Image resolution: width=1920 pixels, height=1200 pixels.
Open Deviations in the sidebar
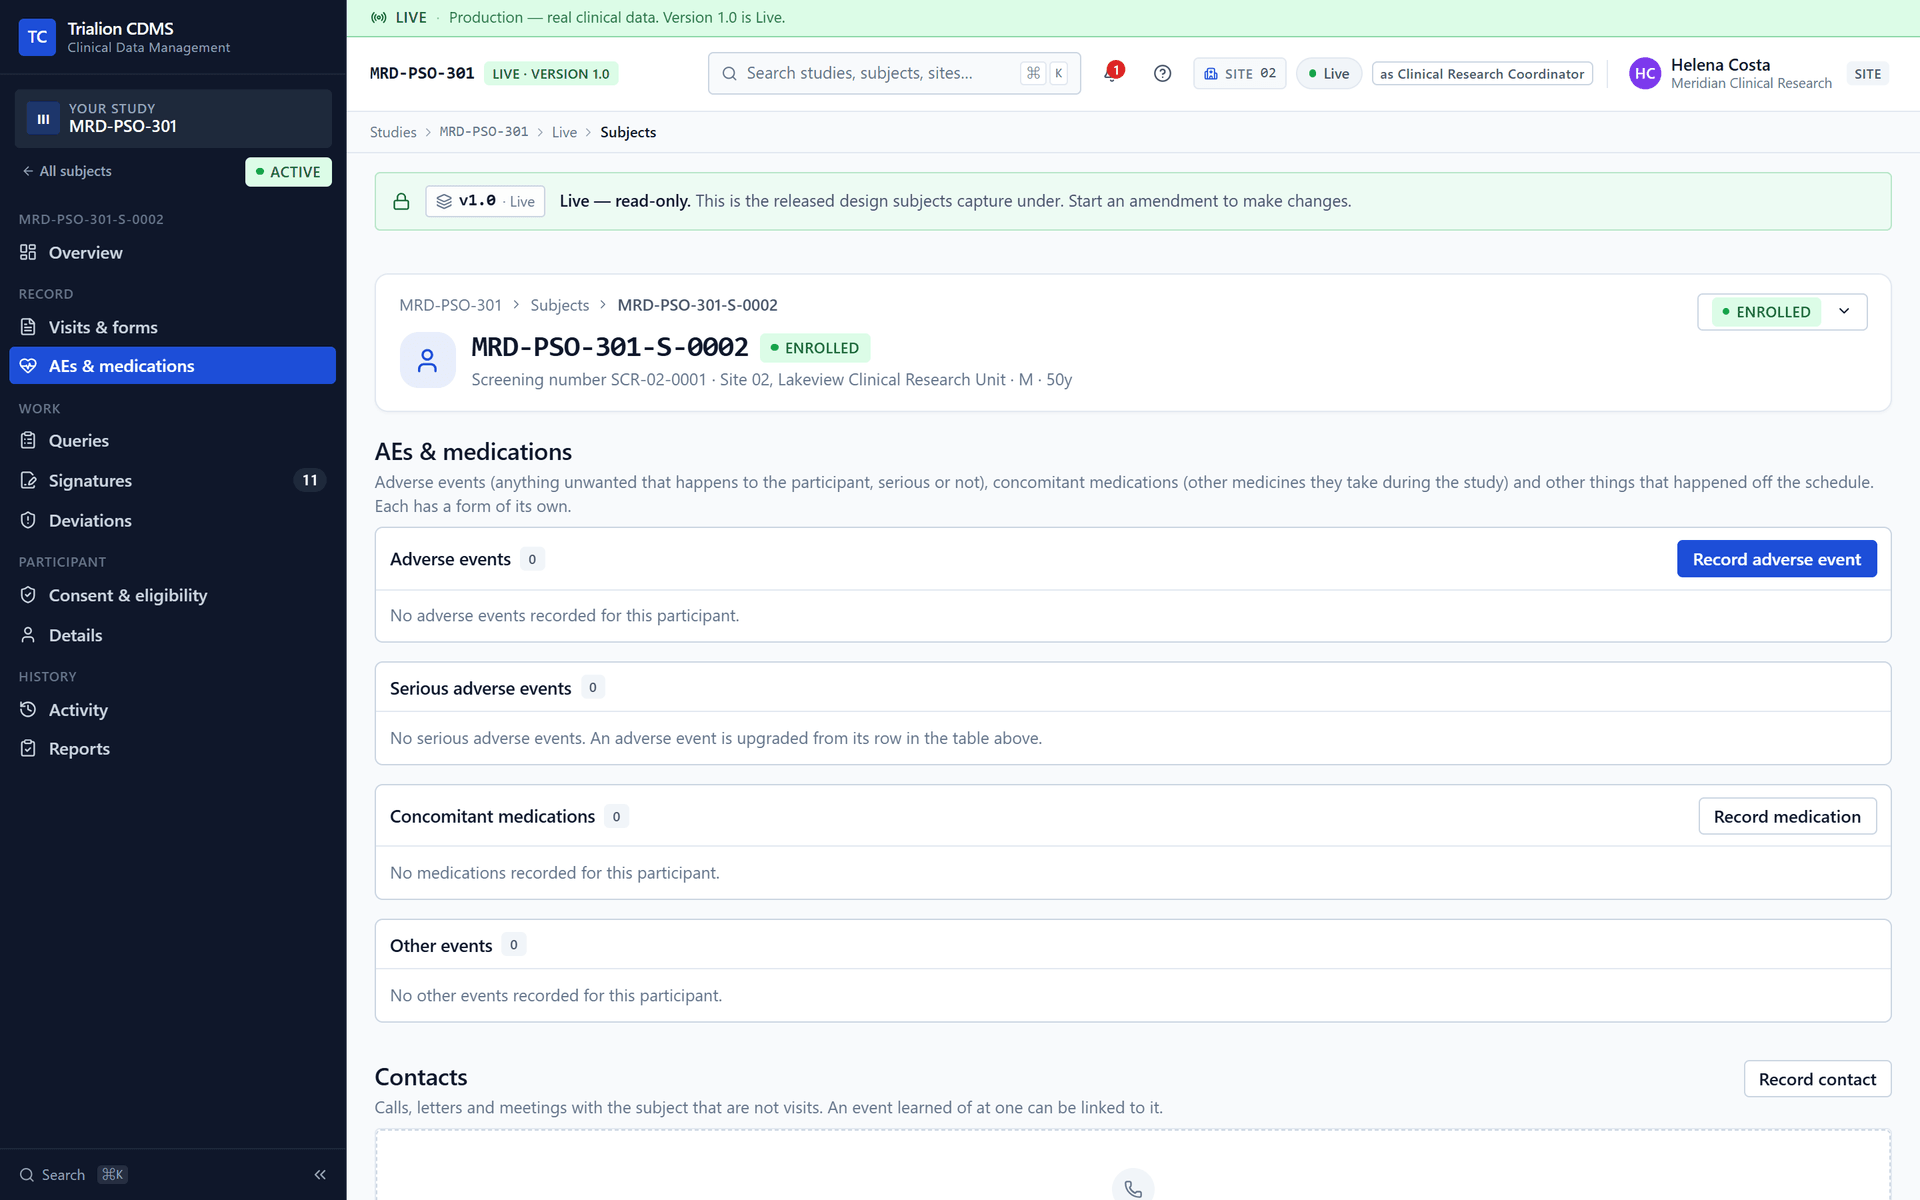pyautogui.click(x=172, y=521)
